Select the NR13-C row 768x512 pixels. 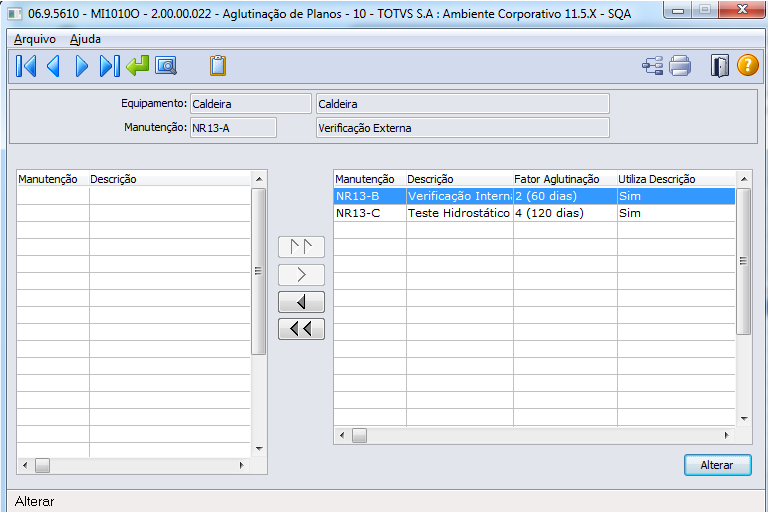coord(534,213)
